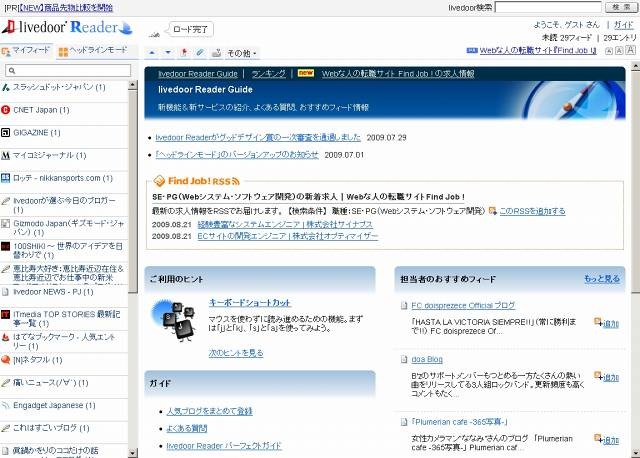The height and width of the screenshot is (458, 640).
Task: Click the sidebar scrollbar up arrow
Action: [133, 85]
